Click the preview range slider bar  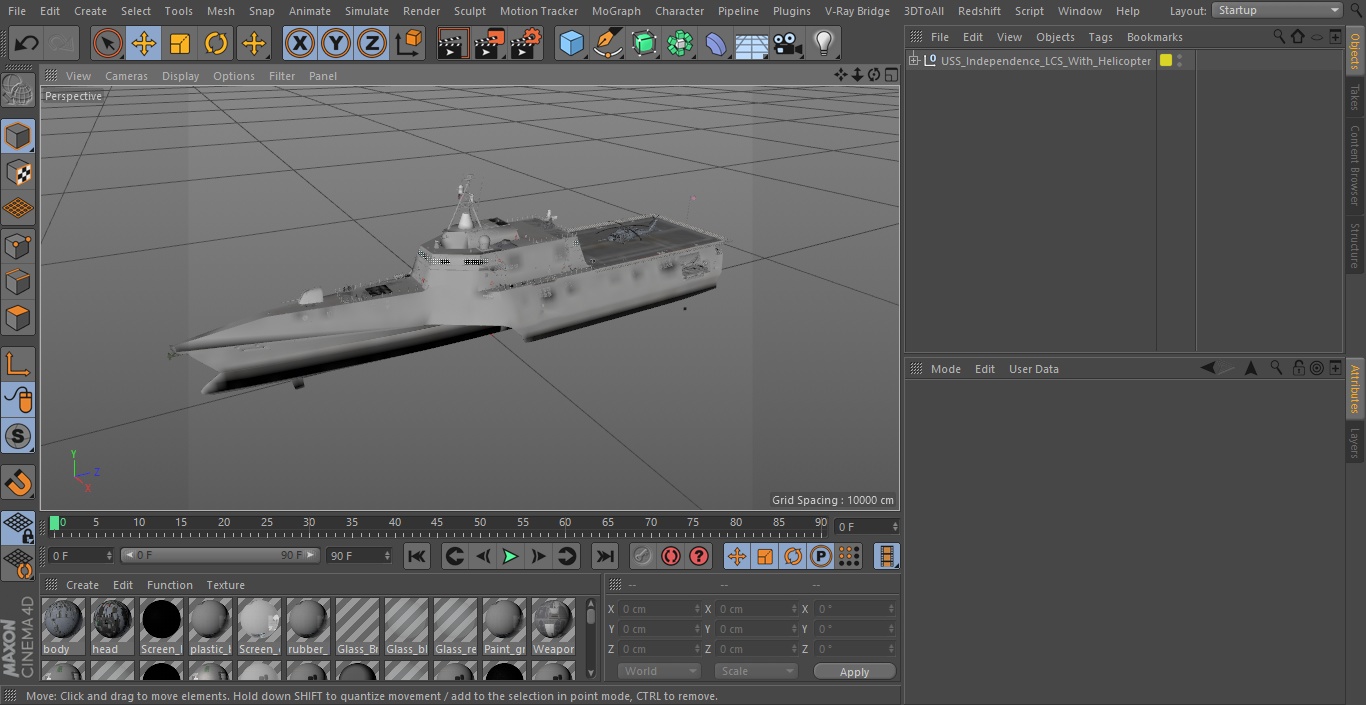point(220,555)
